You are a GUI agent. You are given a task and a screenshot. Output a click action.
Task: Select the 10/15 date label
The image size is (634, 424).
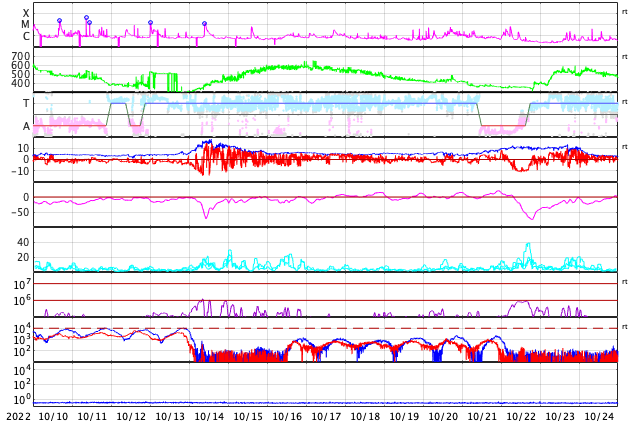coord(248,416)
